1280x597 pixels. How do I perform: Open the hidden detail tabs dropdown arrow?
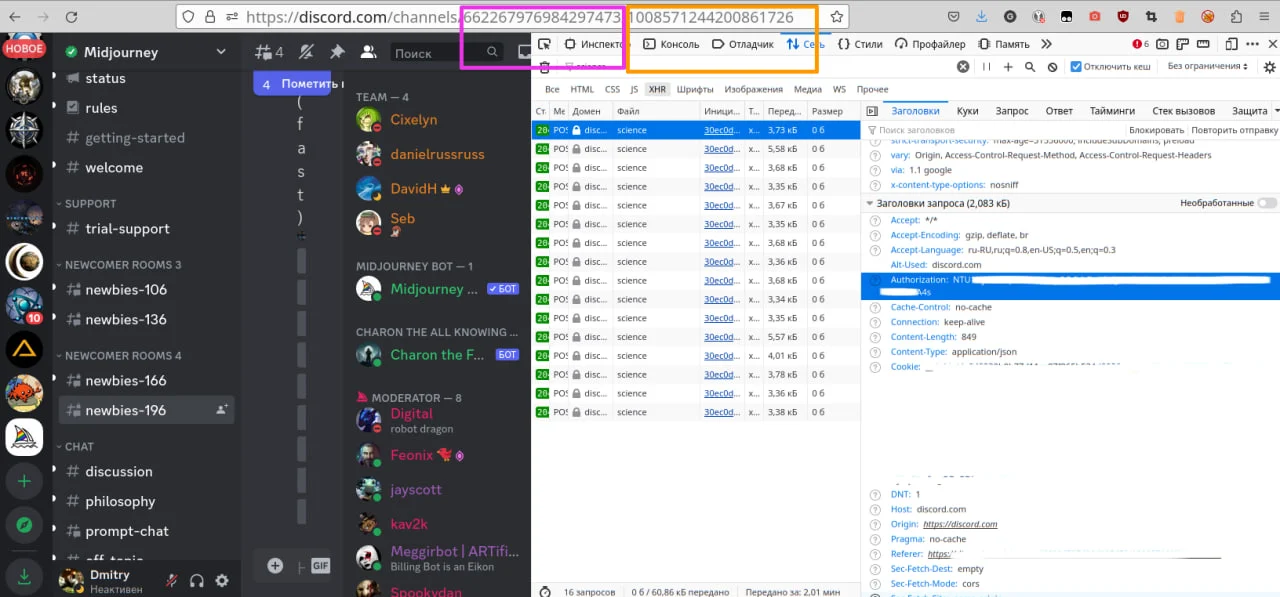(x=1275, y=111)
